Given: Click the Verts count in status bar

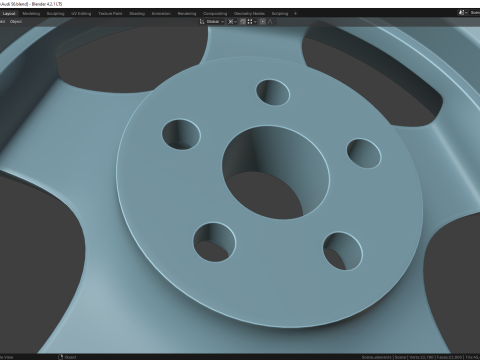Looking at the screenshot, I should pyautogui.click(x=421, y=357).
